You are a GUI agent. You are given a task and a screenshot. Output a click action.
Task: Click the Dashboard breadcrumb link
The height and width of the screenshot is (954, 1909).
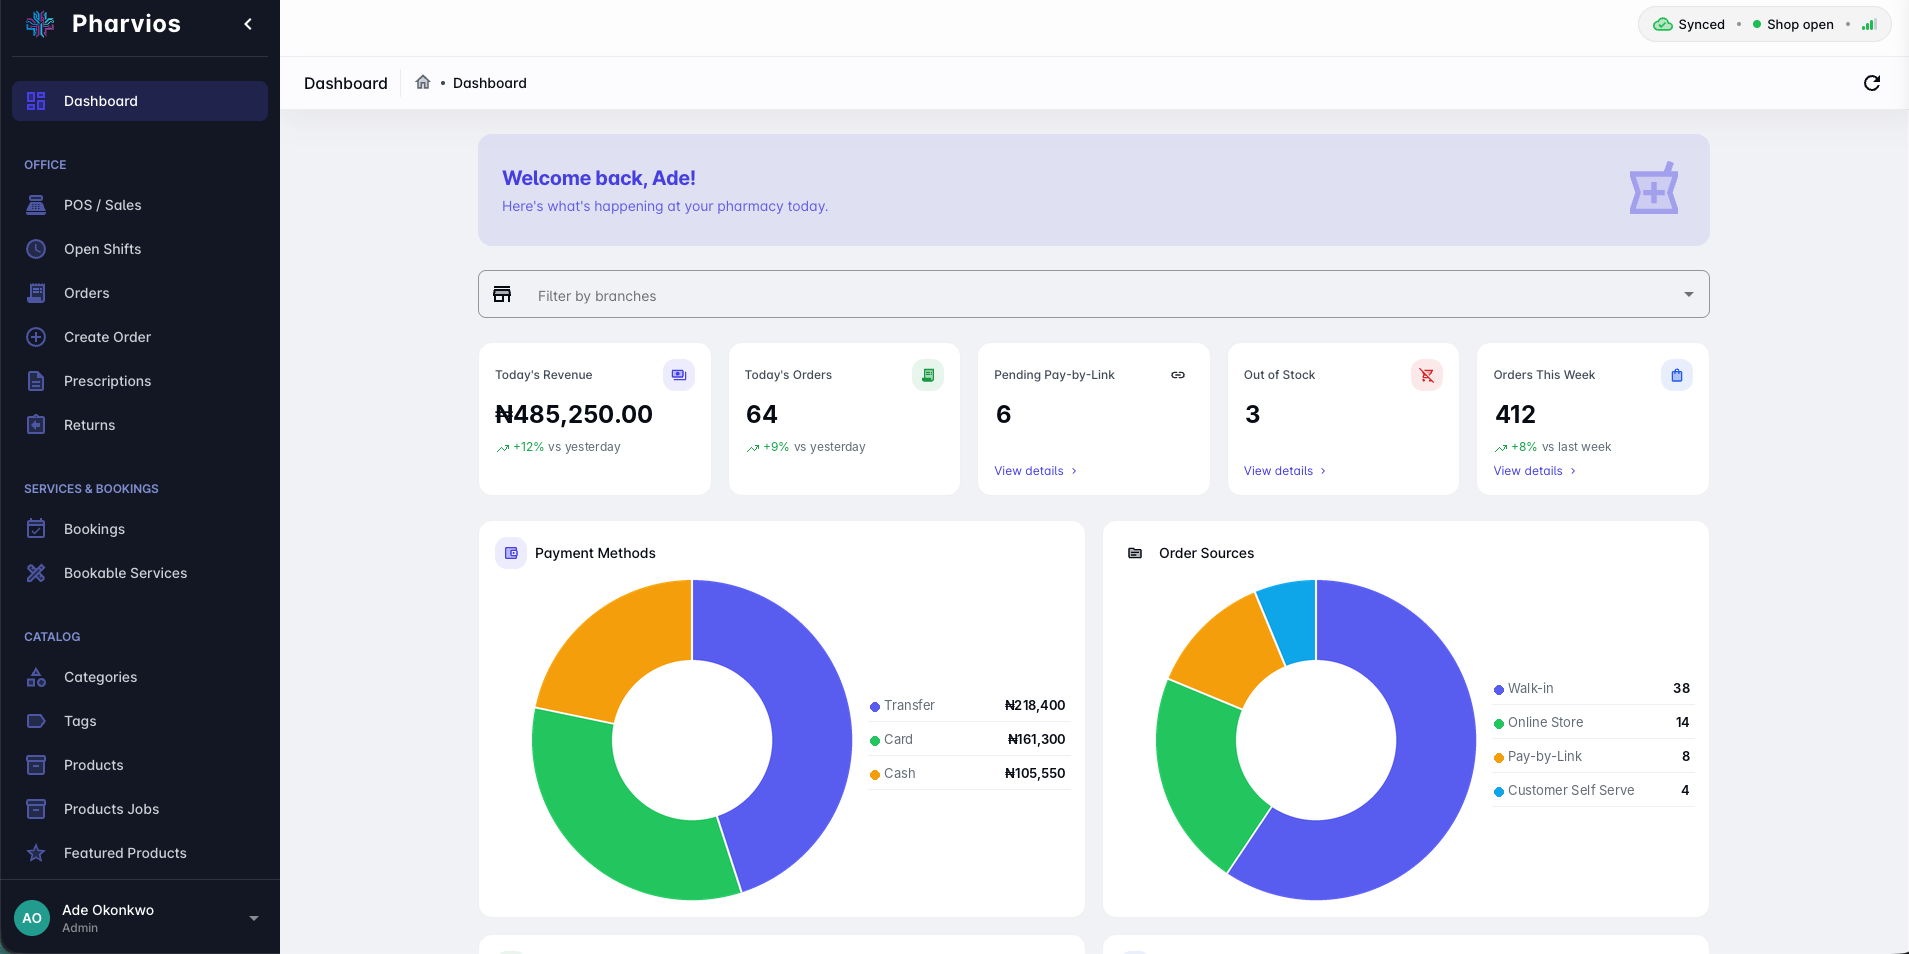(x=490, y=83)
